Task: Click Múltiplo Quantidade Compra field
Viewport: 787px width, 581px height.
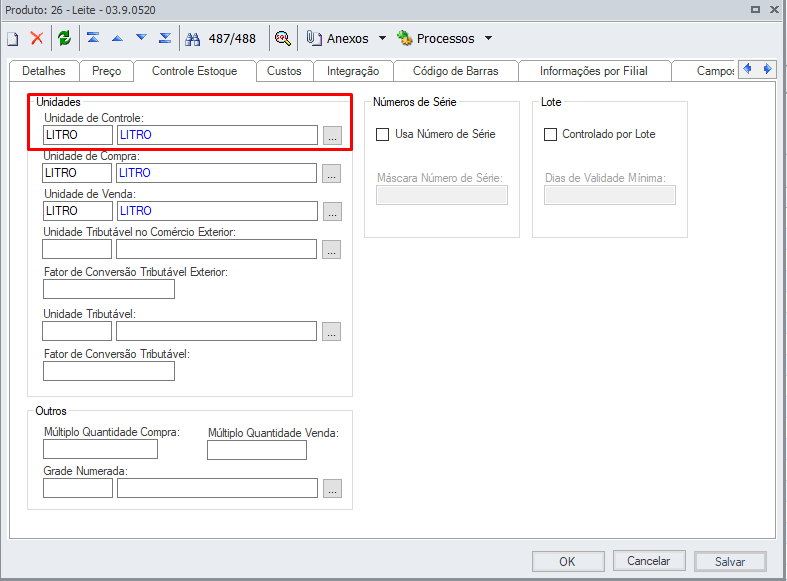Action: click(x=100, y=449)
